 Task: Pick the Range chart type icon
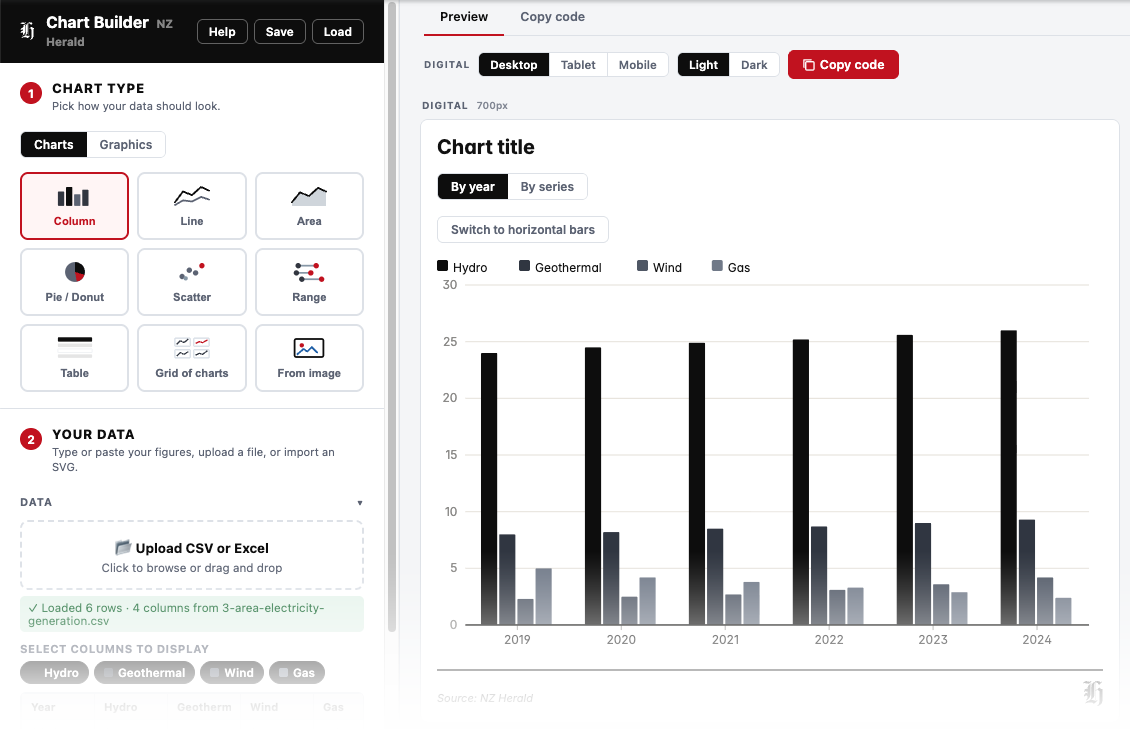click(309, 272)
